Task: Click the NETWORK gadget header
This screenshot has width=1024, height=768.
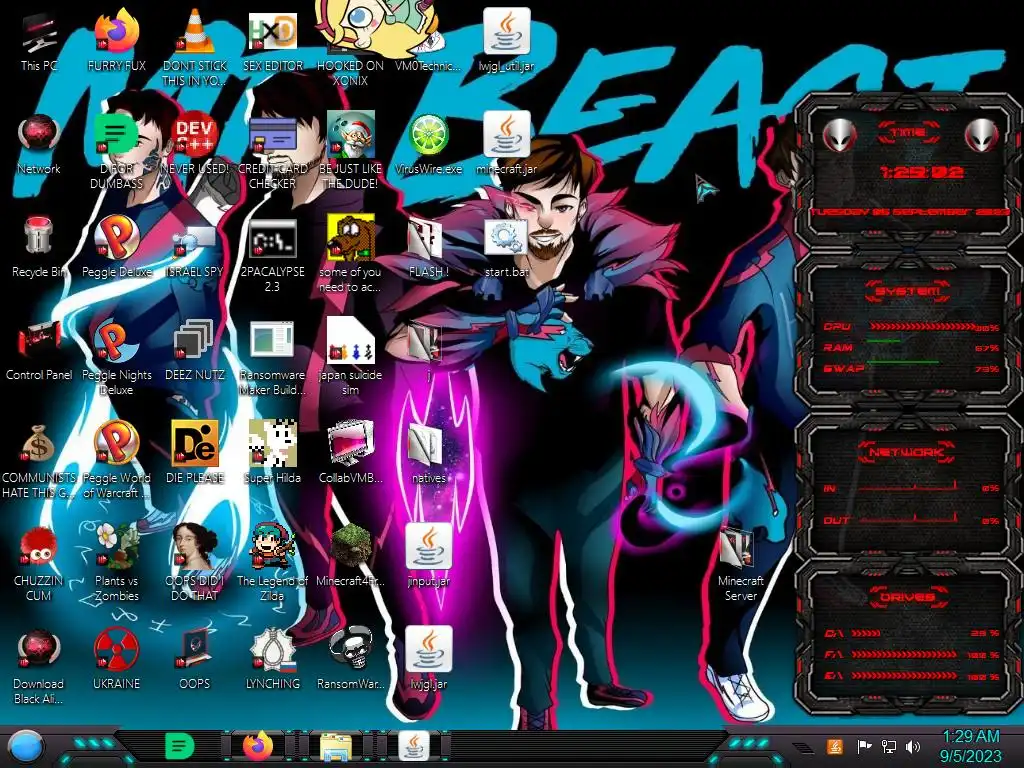Action: pos(907,452)
